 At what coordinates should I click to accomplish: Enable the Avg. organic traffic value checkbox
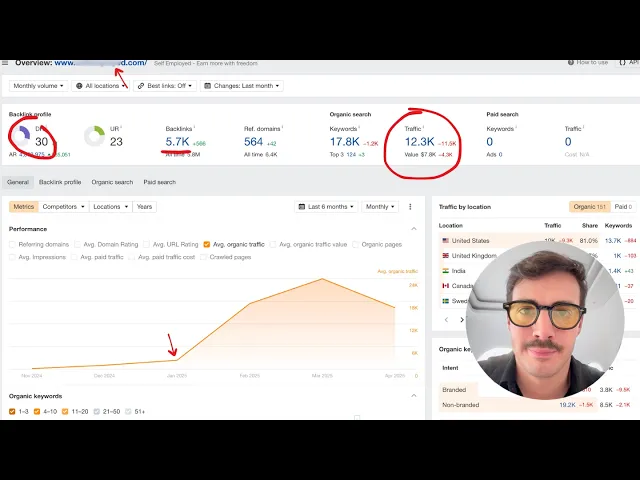pos(273,244)
